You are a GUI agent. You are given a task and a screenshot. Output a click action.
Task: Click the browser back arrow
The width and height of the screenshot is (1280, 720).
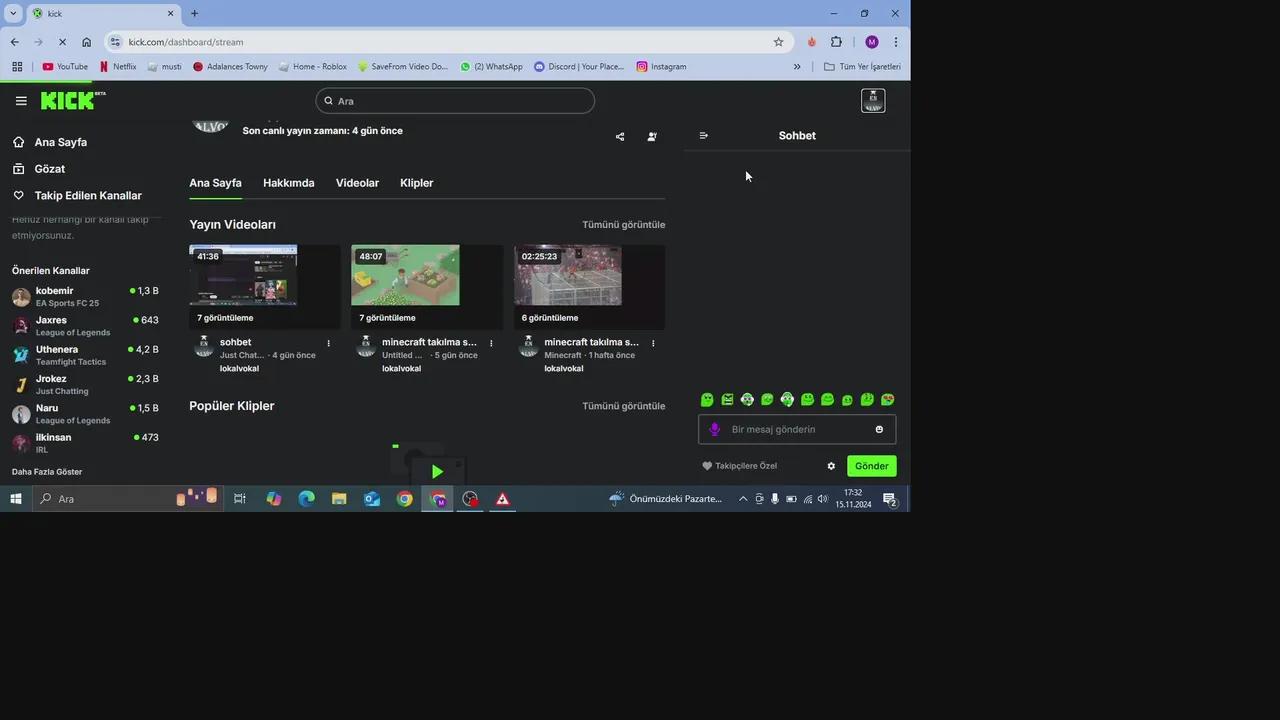coord(14,42)
